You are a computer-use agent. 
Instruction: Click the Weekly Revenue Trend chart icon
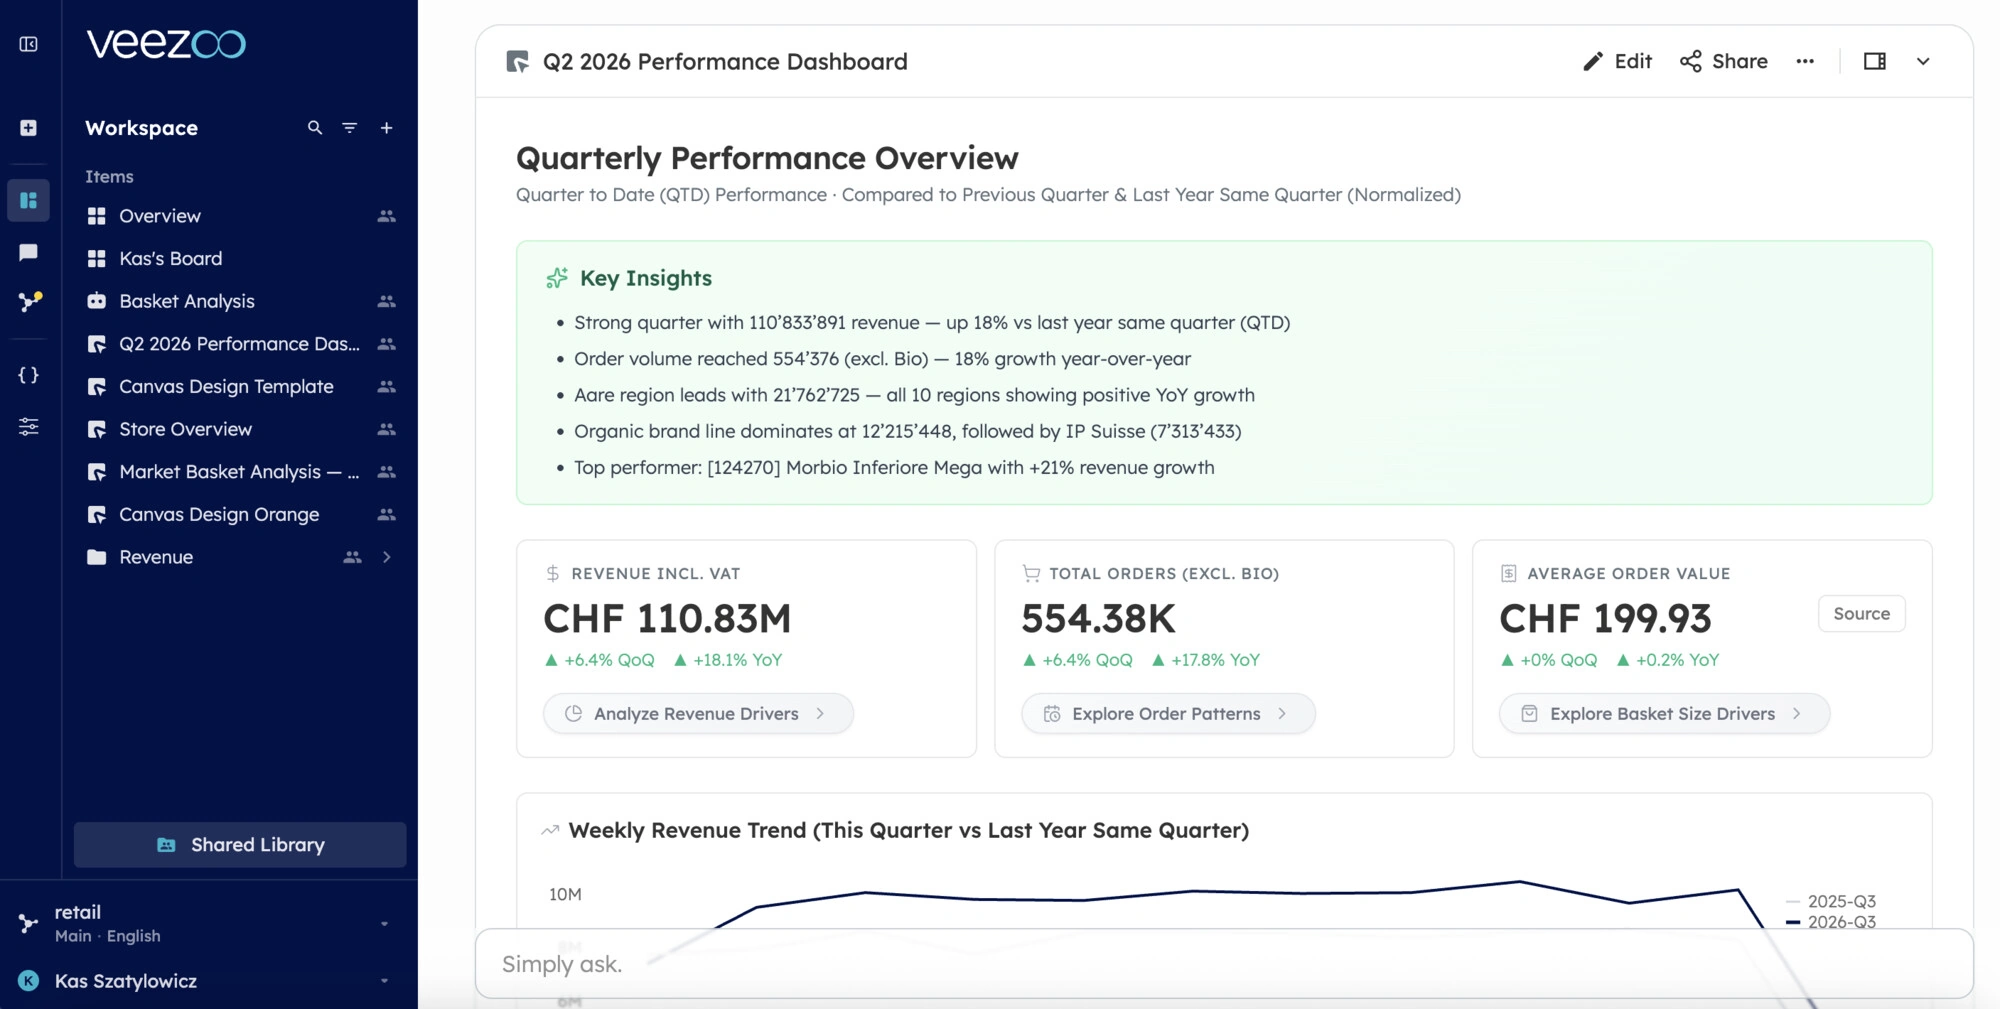tap(550, 830)
